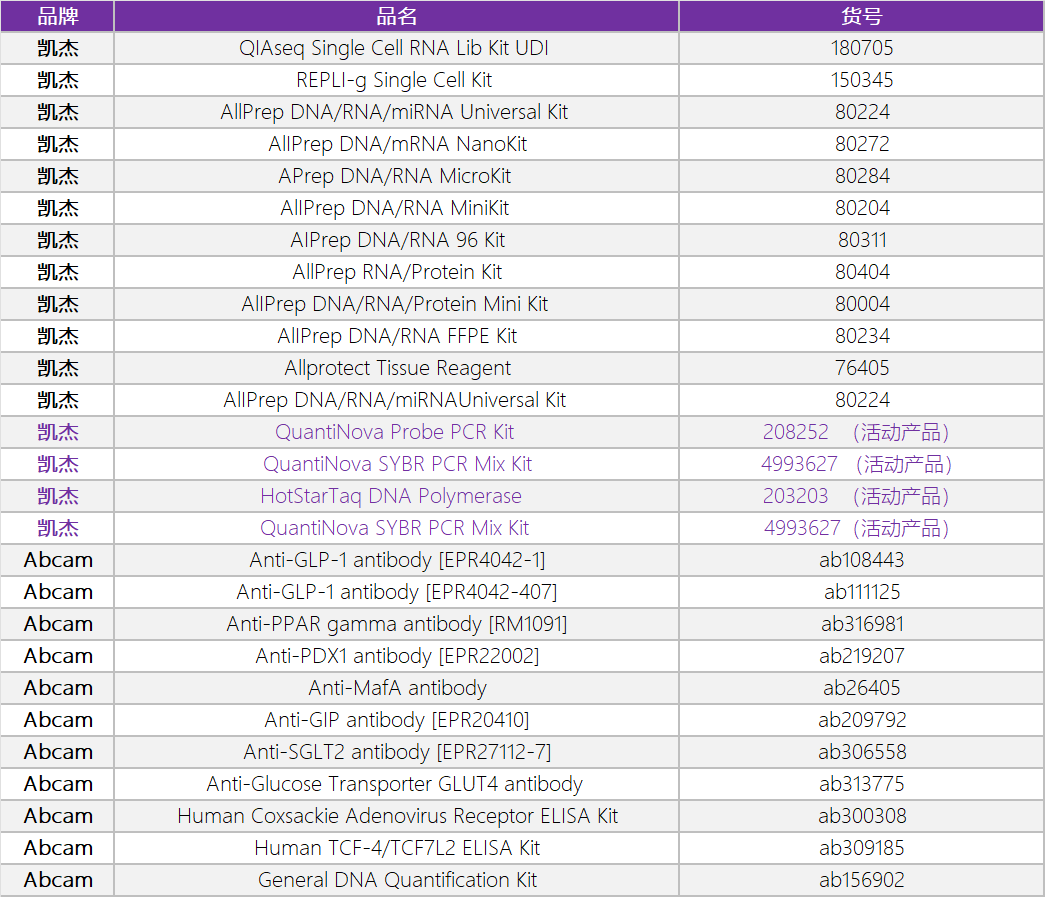
Task: Click AllPrep DNA/RNA/Protein Mini Kit cell
Action: (397, 304)
